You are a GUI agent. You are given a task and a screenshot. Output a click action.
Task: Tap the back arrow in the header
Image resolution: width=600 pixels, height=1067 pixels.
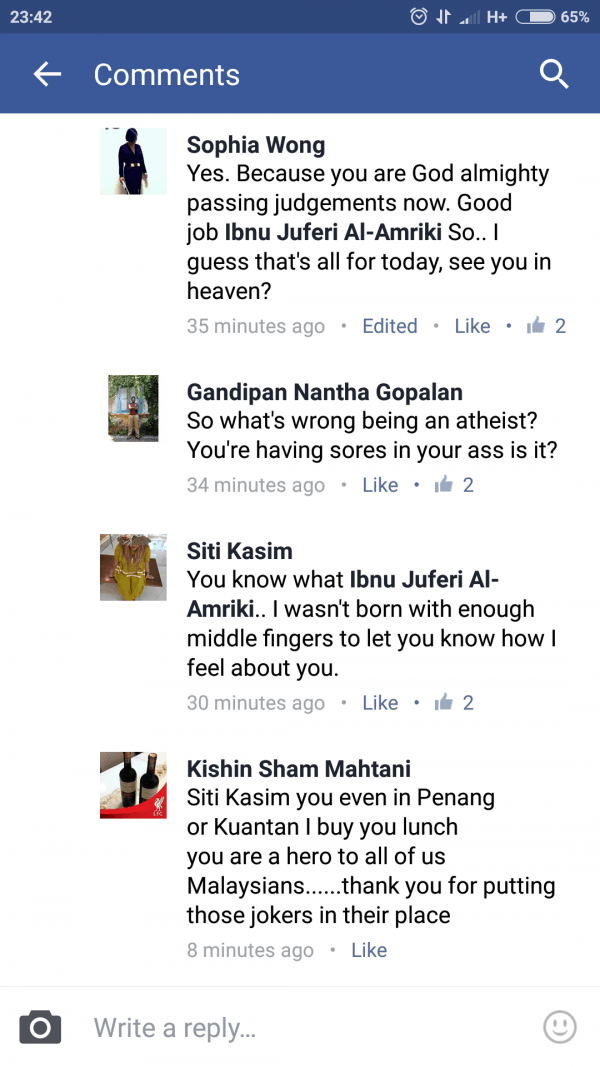click(x=47, y=74)
